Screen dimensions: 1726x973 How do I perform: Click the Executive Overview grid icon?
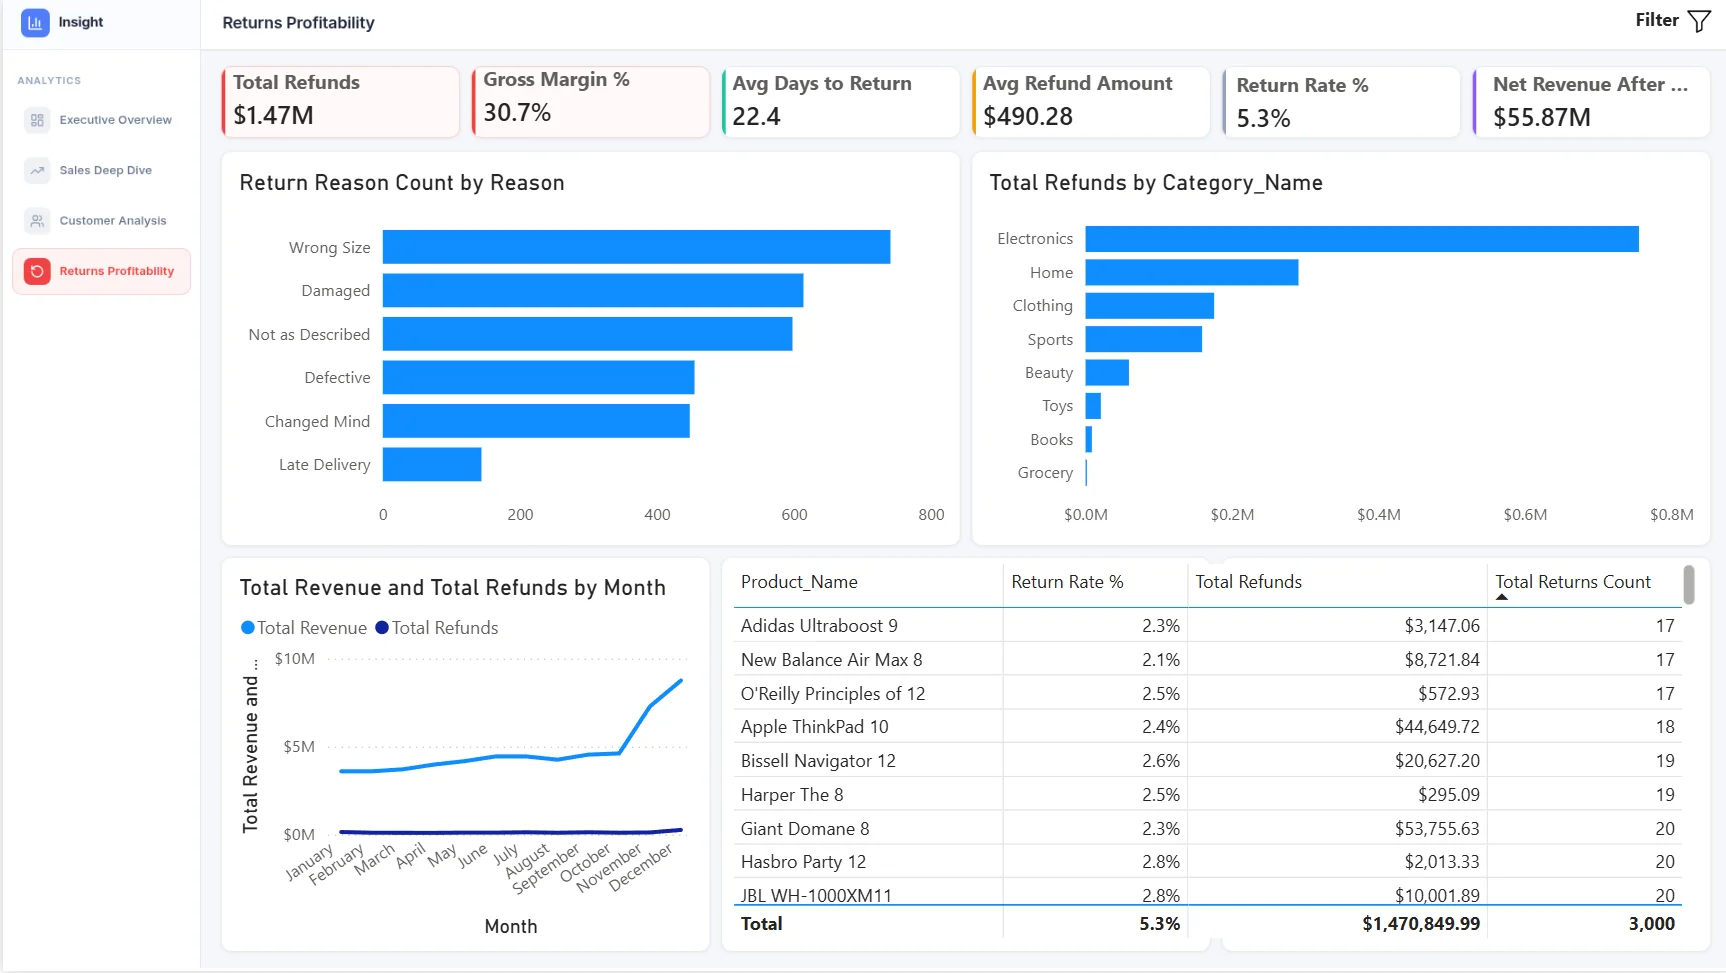pos(37,120)
